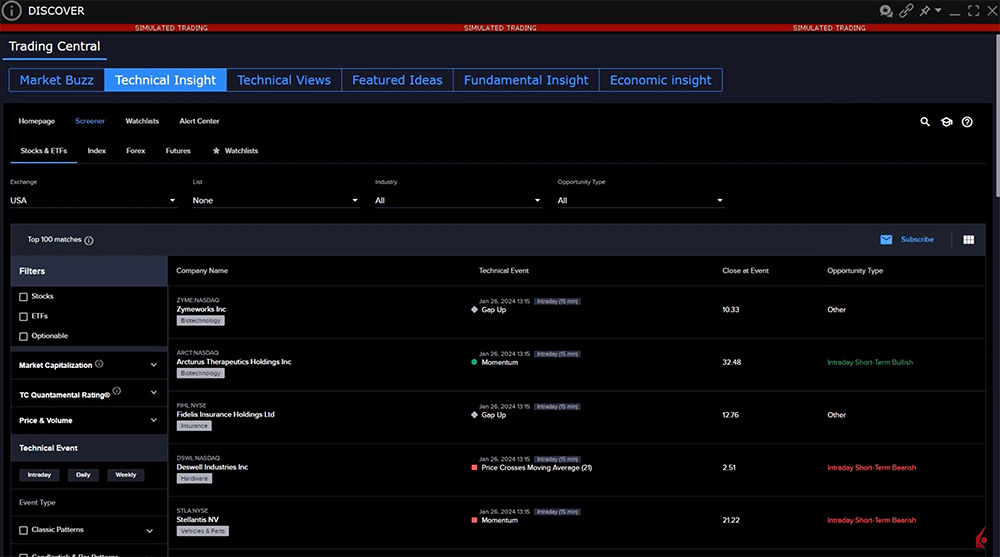This screenshot has width=1000, height=557.
Task: Expand the Market Capitalization filter
Action: (x=153, y=365)
